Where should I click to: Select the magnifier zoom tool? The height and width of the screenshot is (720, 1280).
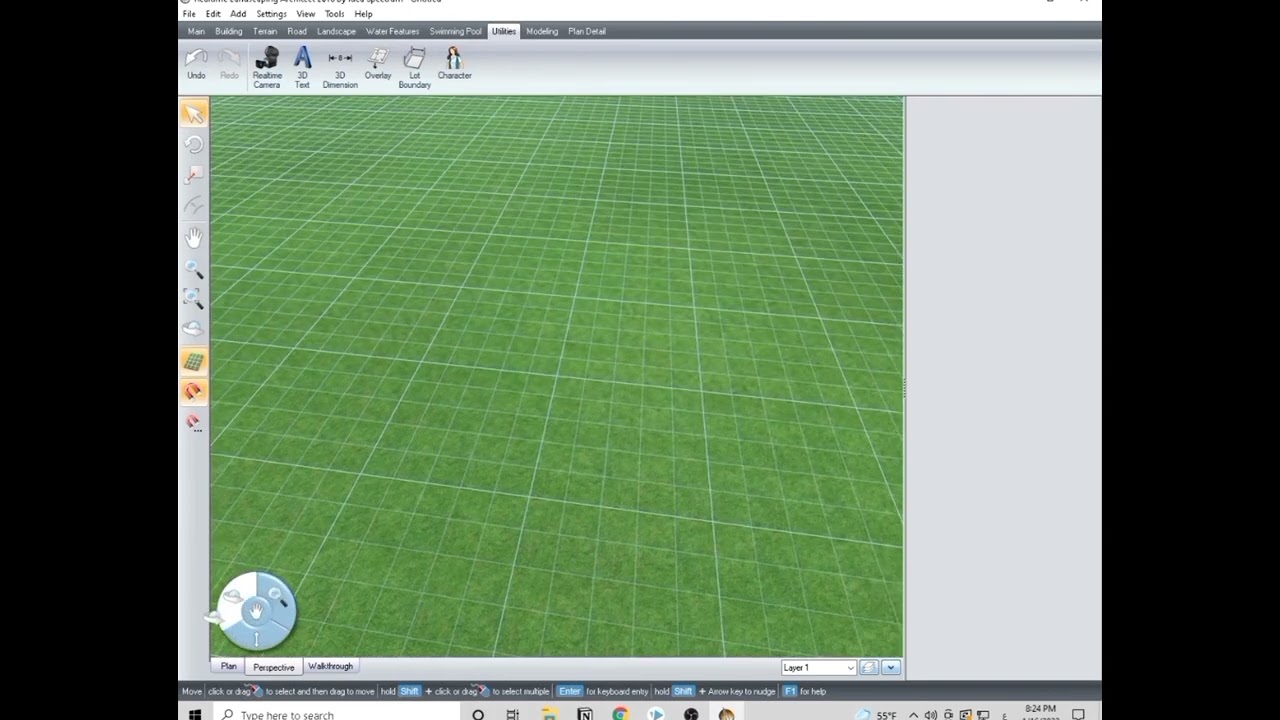click(194, 269)
